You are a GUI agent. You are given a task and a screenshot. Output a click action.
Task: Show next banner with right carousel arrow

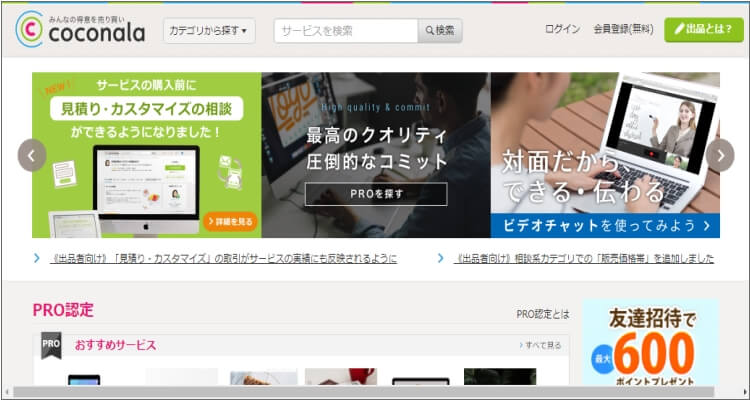720,156
